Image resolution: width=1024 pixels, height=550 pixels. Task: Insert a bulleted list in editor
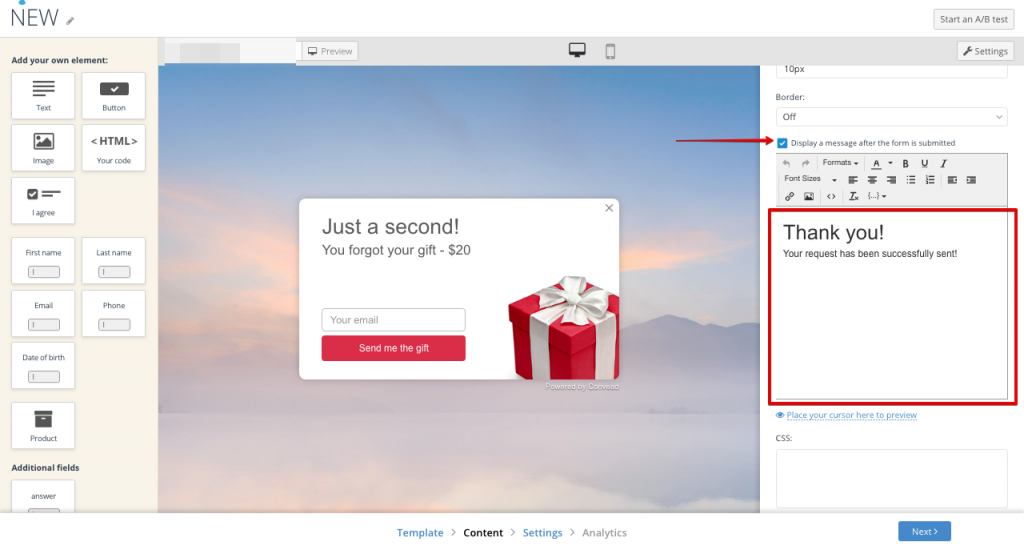910,180
